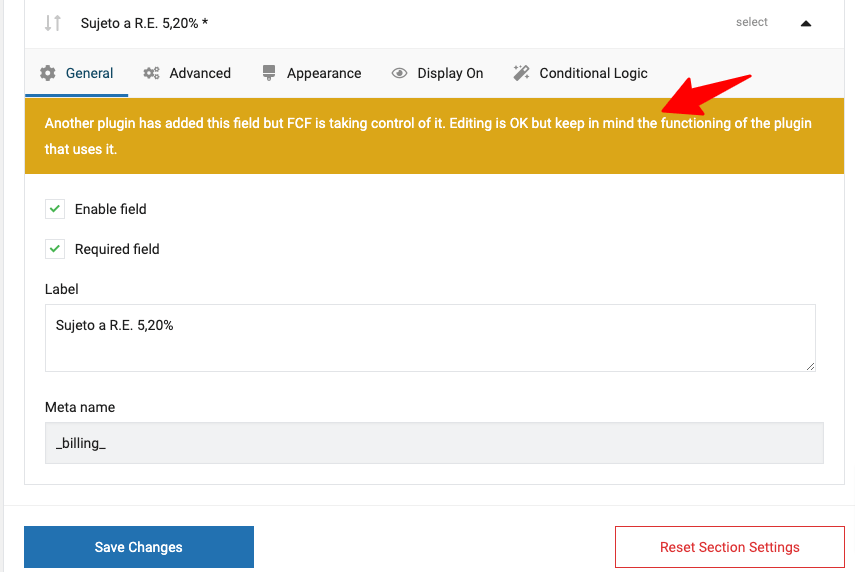Image resolution: width=855 pixels, height=572 pixels.
Task: Click the textarea resize handle corner
Action: tap(810, 366)
